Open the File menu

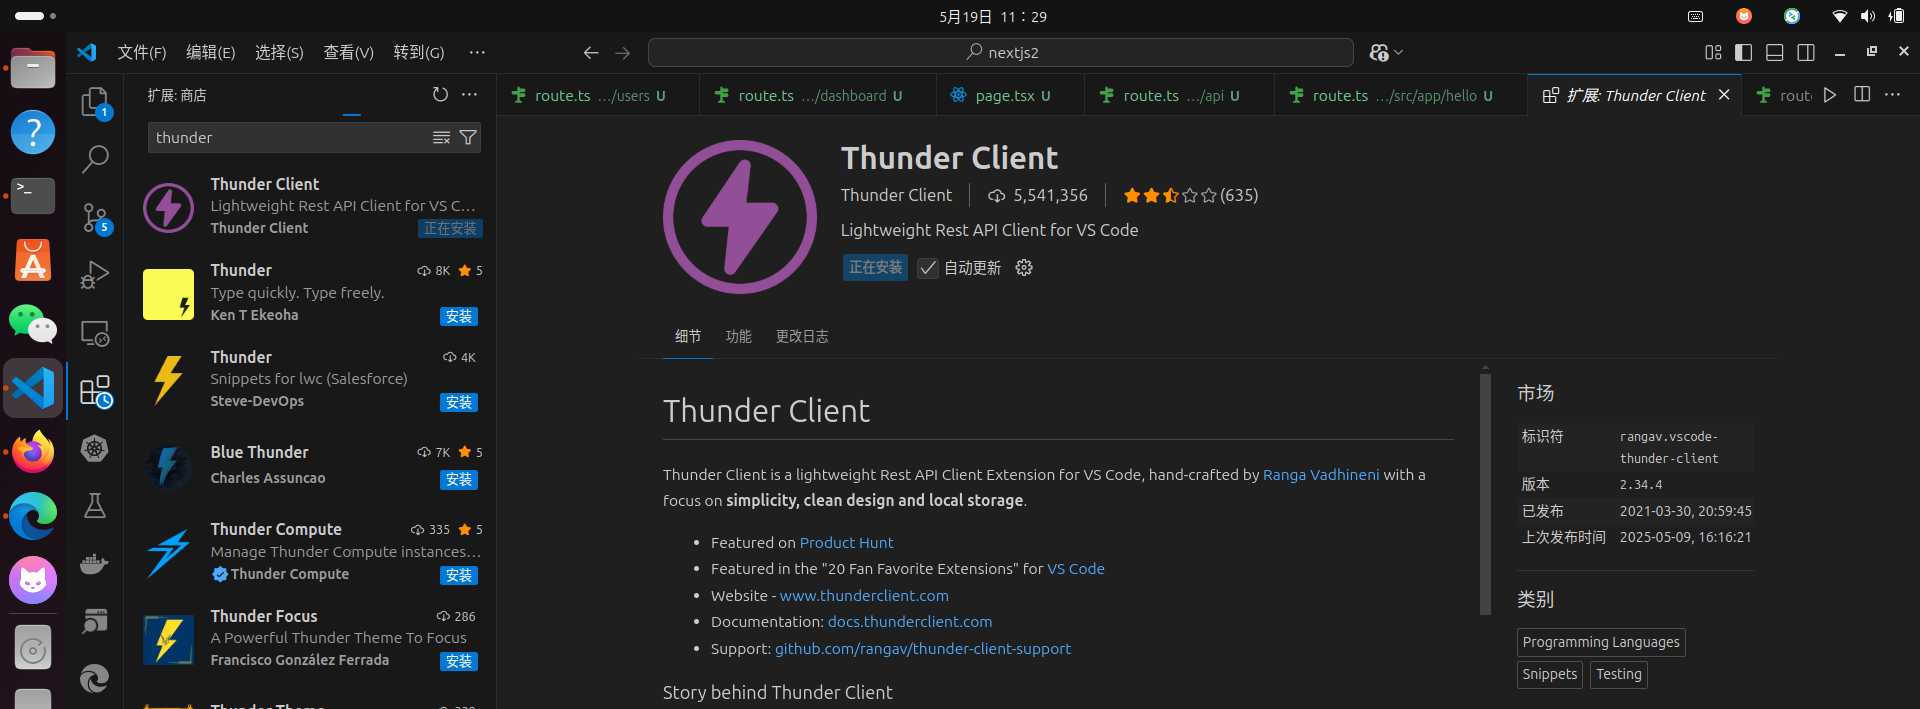142,52
